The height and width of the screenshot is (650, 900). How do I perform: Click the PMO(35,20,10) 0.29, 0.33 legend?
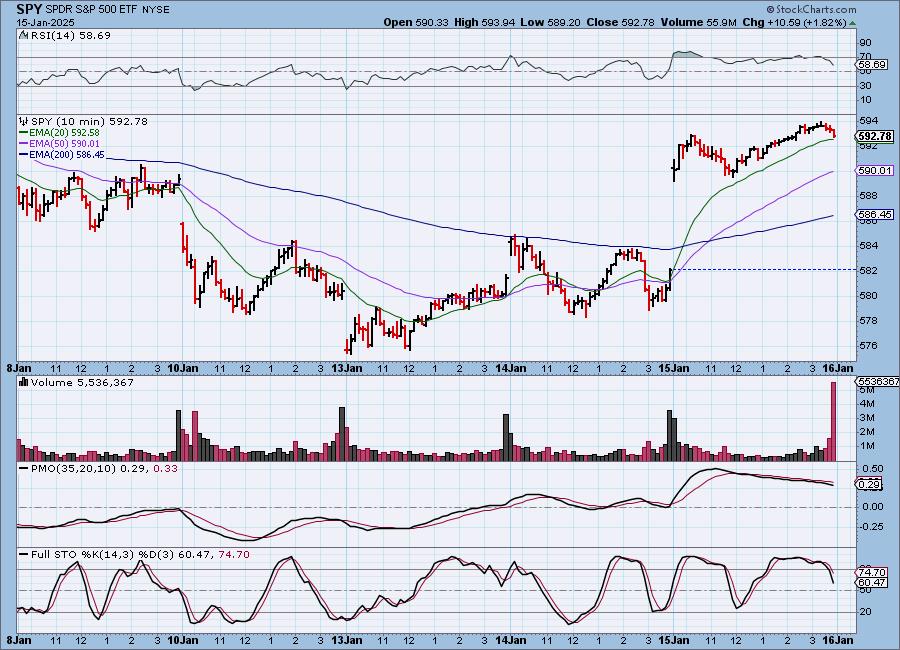click(104, 469)
